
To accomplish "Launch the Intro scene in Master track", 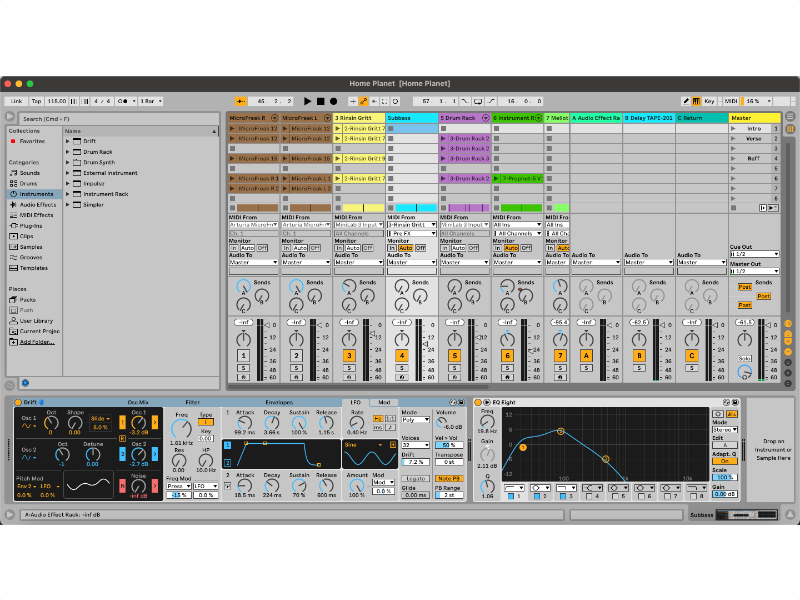I will [x=733, y=129].
